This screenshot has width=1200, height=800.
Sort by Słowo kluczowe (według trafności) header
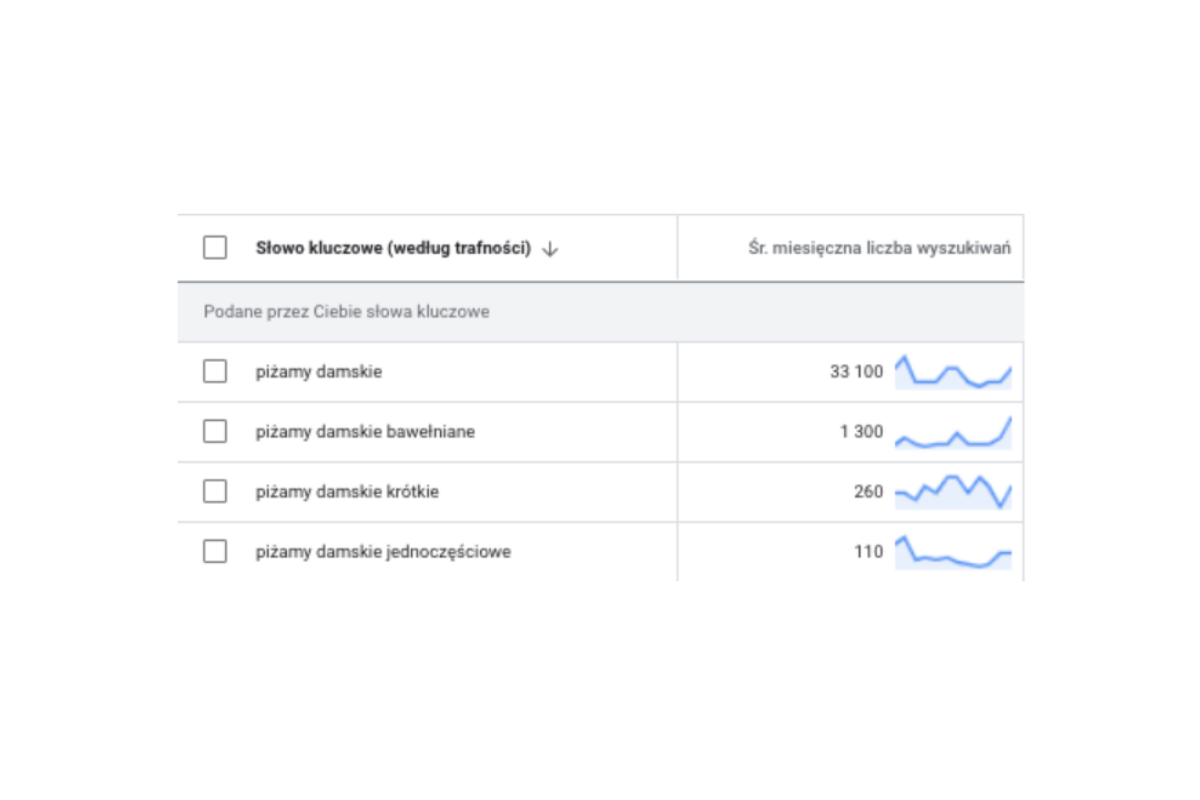coord(393,248)
